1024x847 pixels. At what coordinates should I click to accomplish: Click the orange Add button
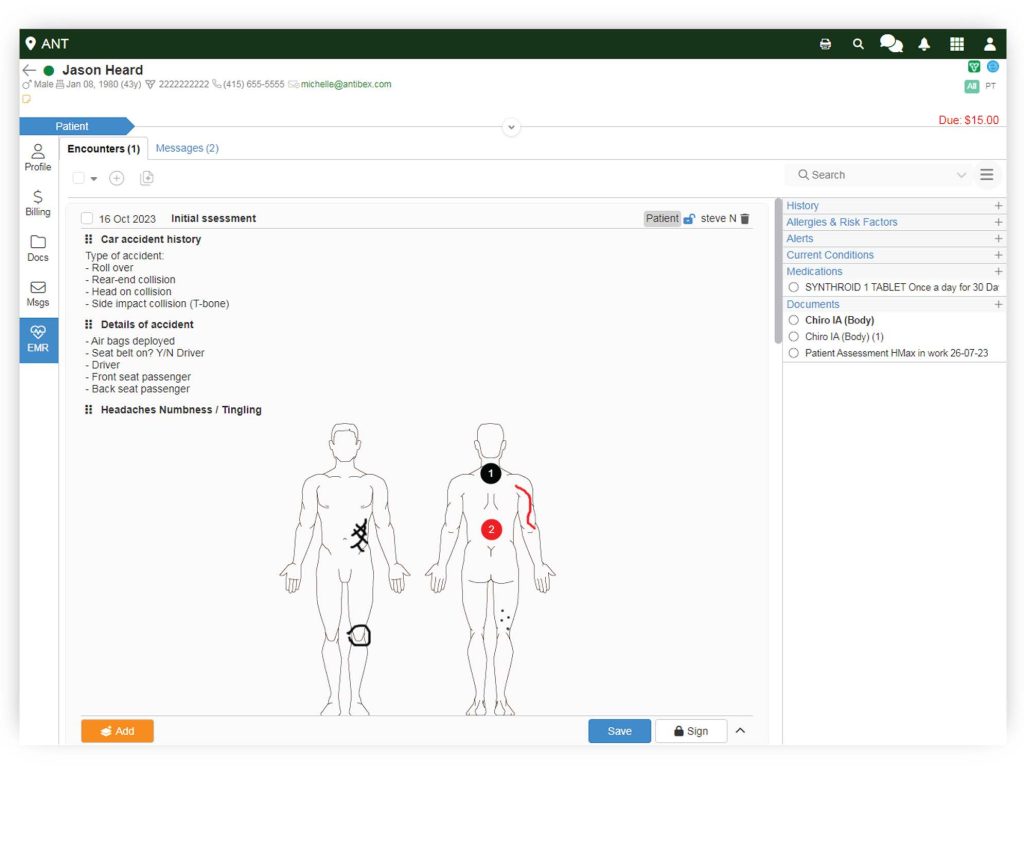click(x=117, y=731)
